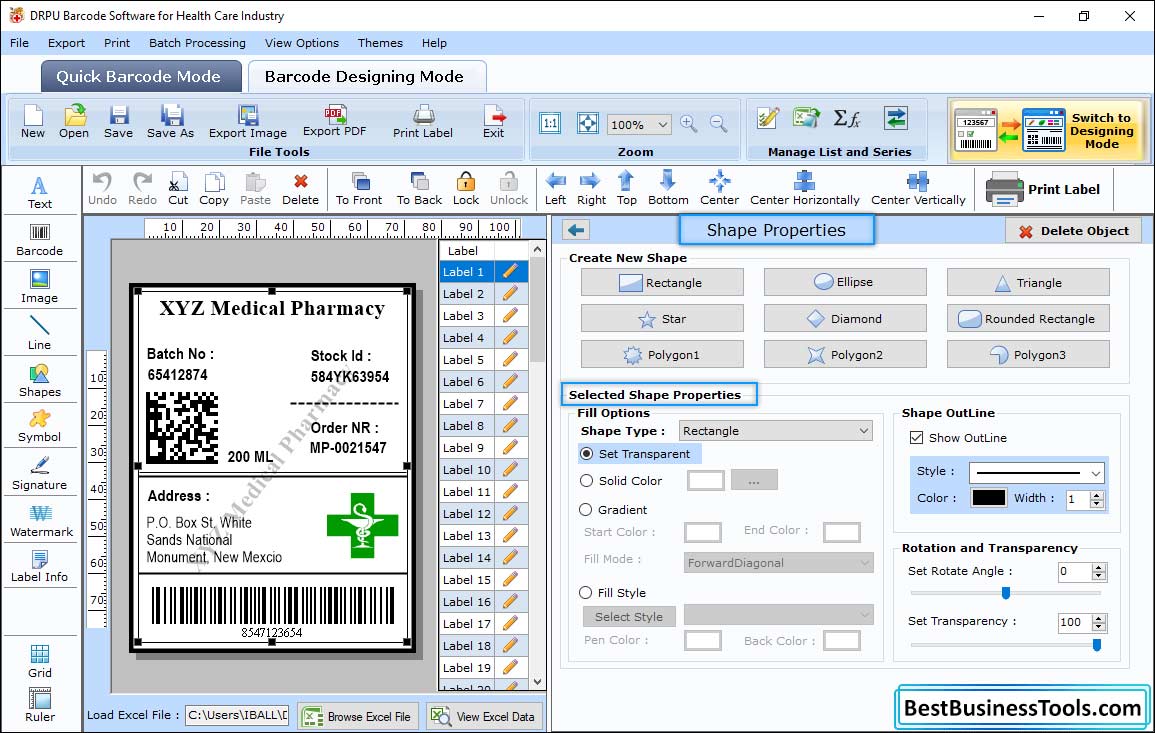This screenshot has width=1155, height=733.
Task: Toggle the Grid option
Action: (39, 662)
